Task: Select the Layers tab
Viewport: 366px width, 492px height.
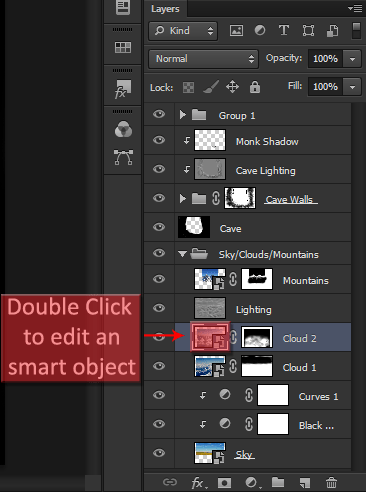Action: 165,9
